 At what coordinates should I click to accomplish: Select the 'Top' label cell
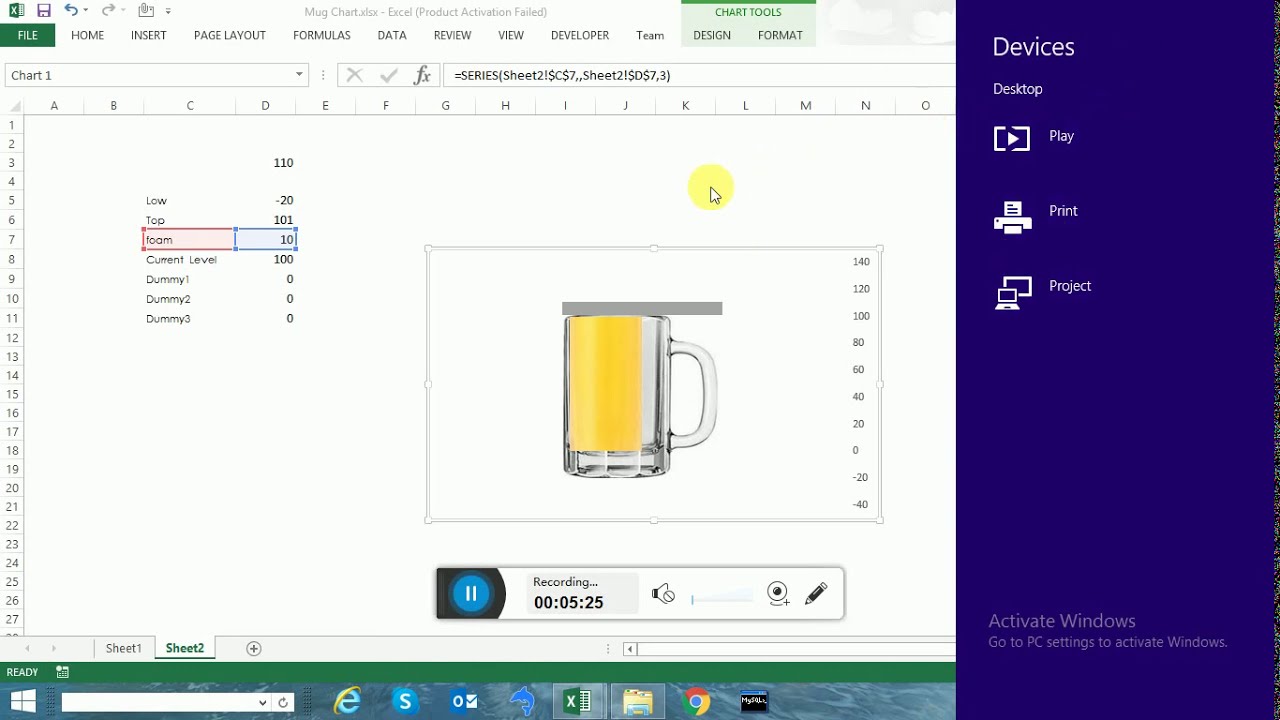(189, 220)
